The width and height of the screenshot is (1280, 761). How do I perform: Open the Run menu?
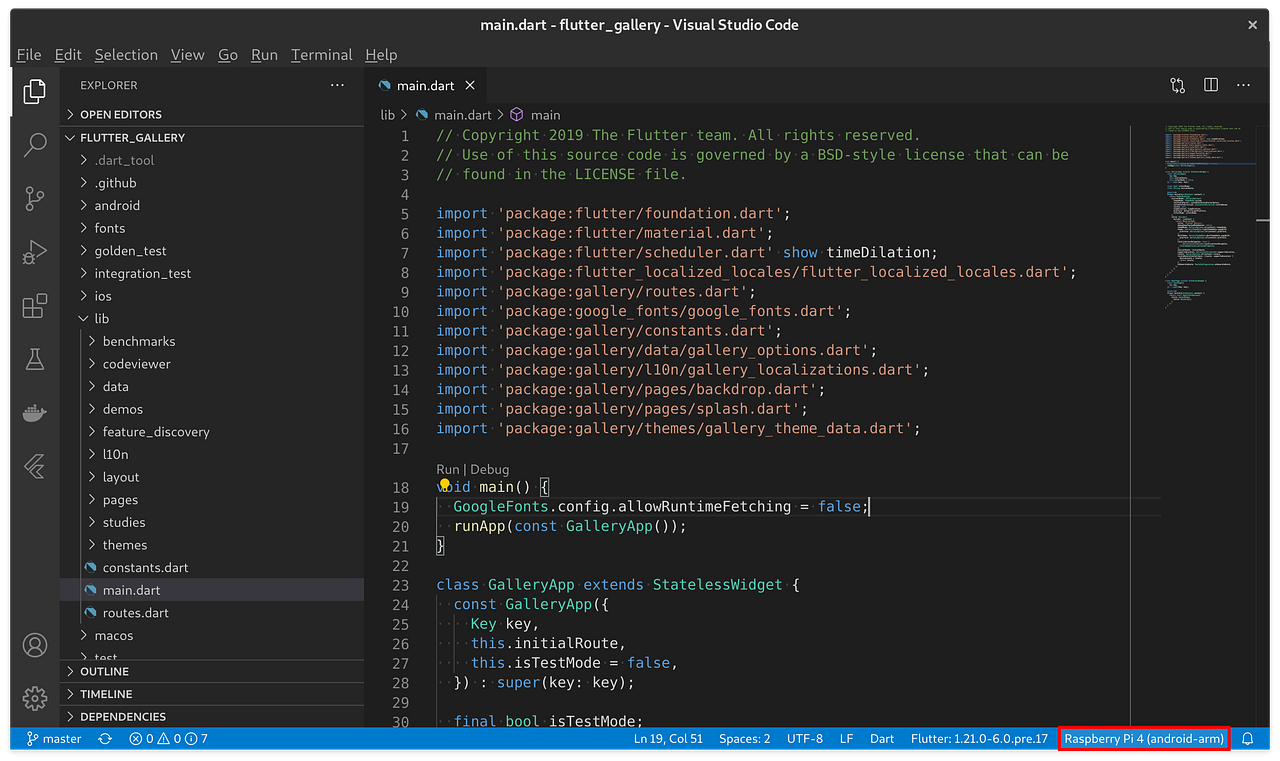[264, 55]
